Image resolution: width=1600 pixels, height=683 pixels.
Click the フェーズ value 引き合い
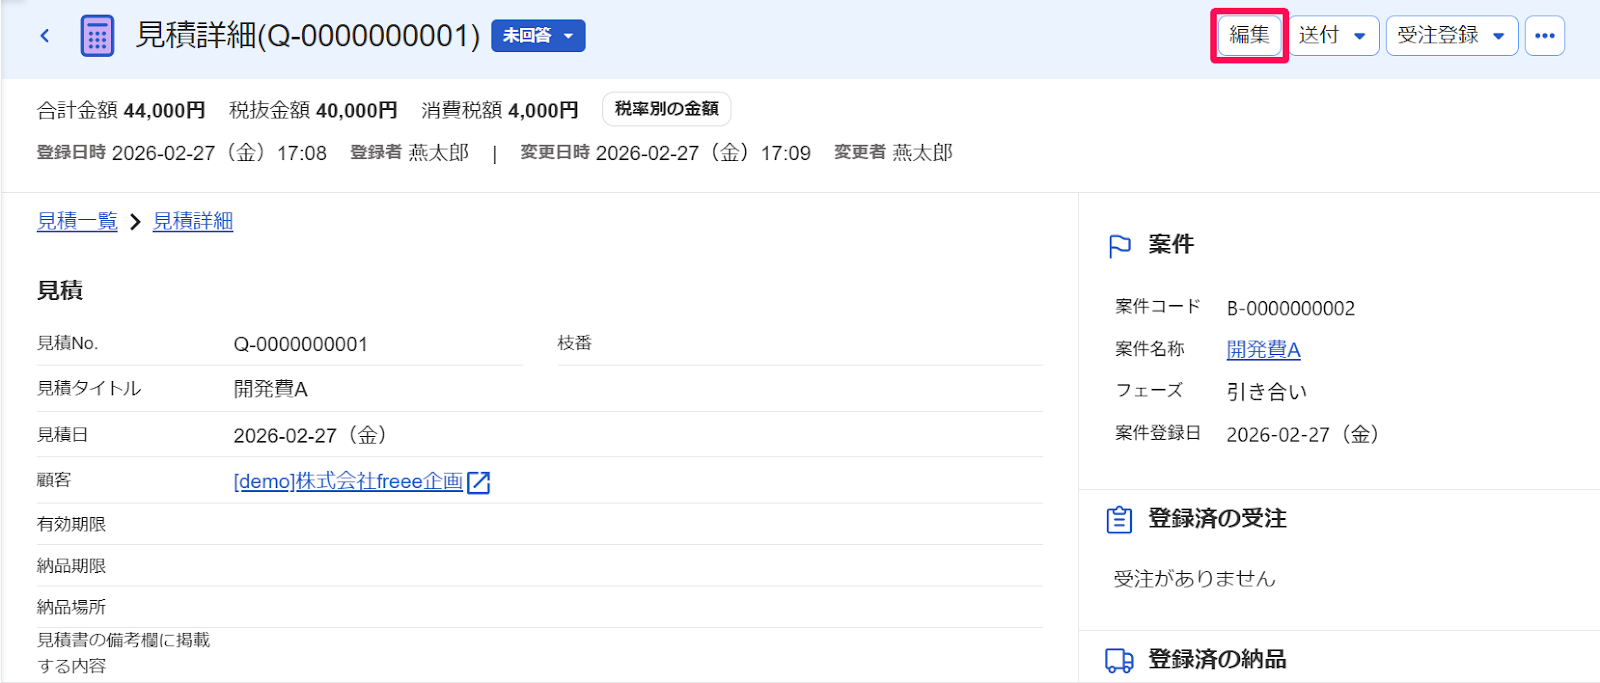click(1267, 392)
